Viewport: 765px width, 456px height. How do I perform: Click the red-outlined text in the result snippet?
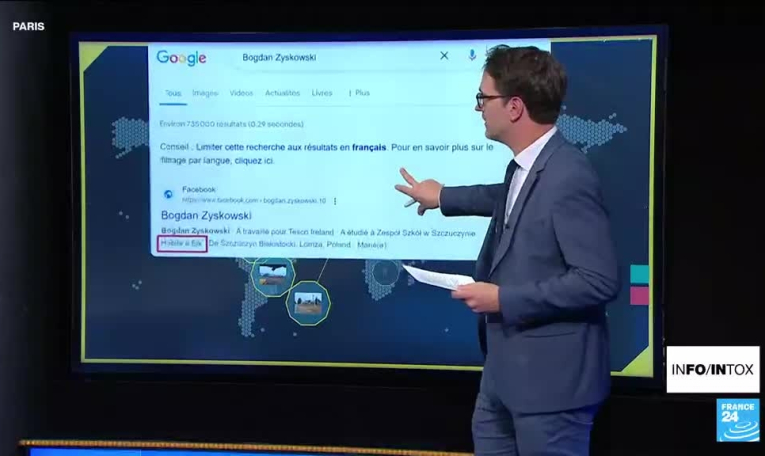[181, 243]
